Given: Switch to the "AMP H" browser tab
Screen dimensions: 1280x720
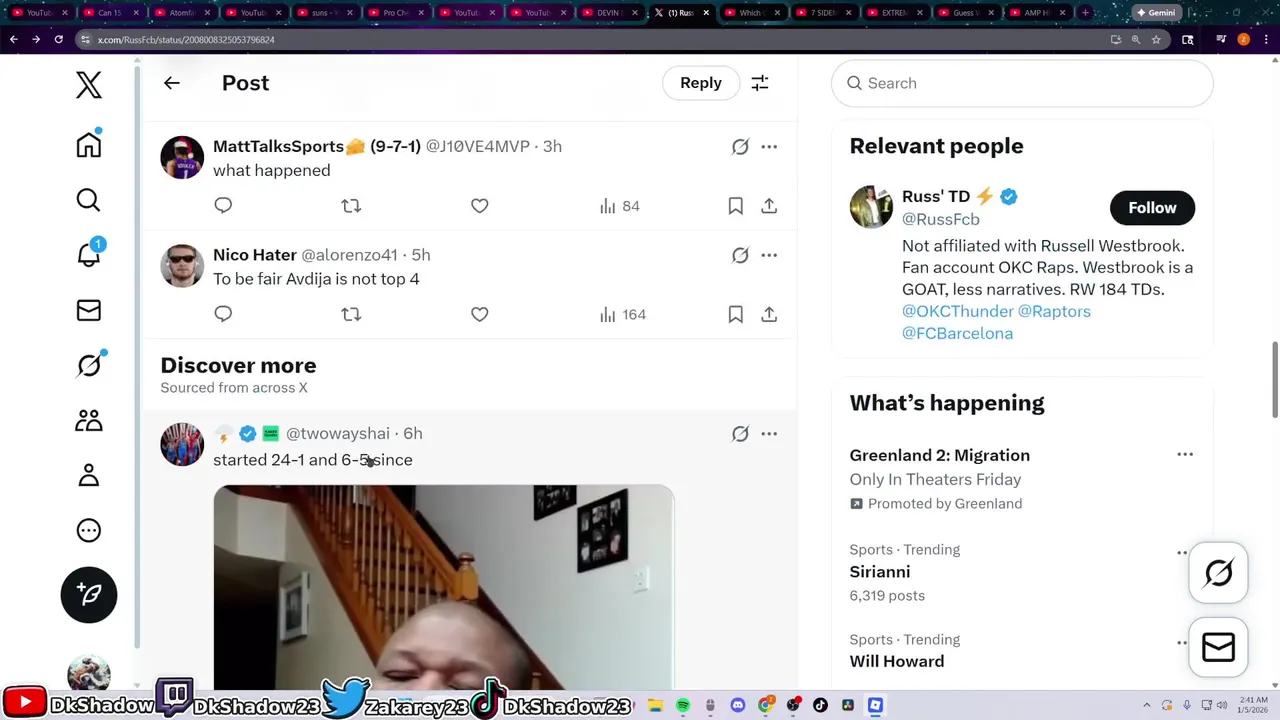Looking at the screenshot, I should coord(1037,13).
